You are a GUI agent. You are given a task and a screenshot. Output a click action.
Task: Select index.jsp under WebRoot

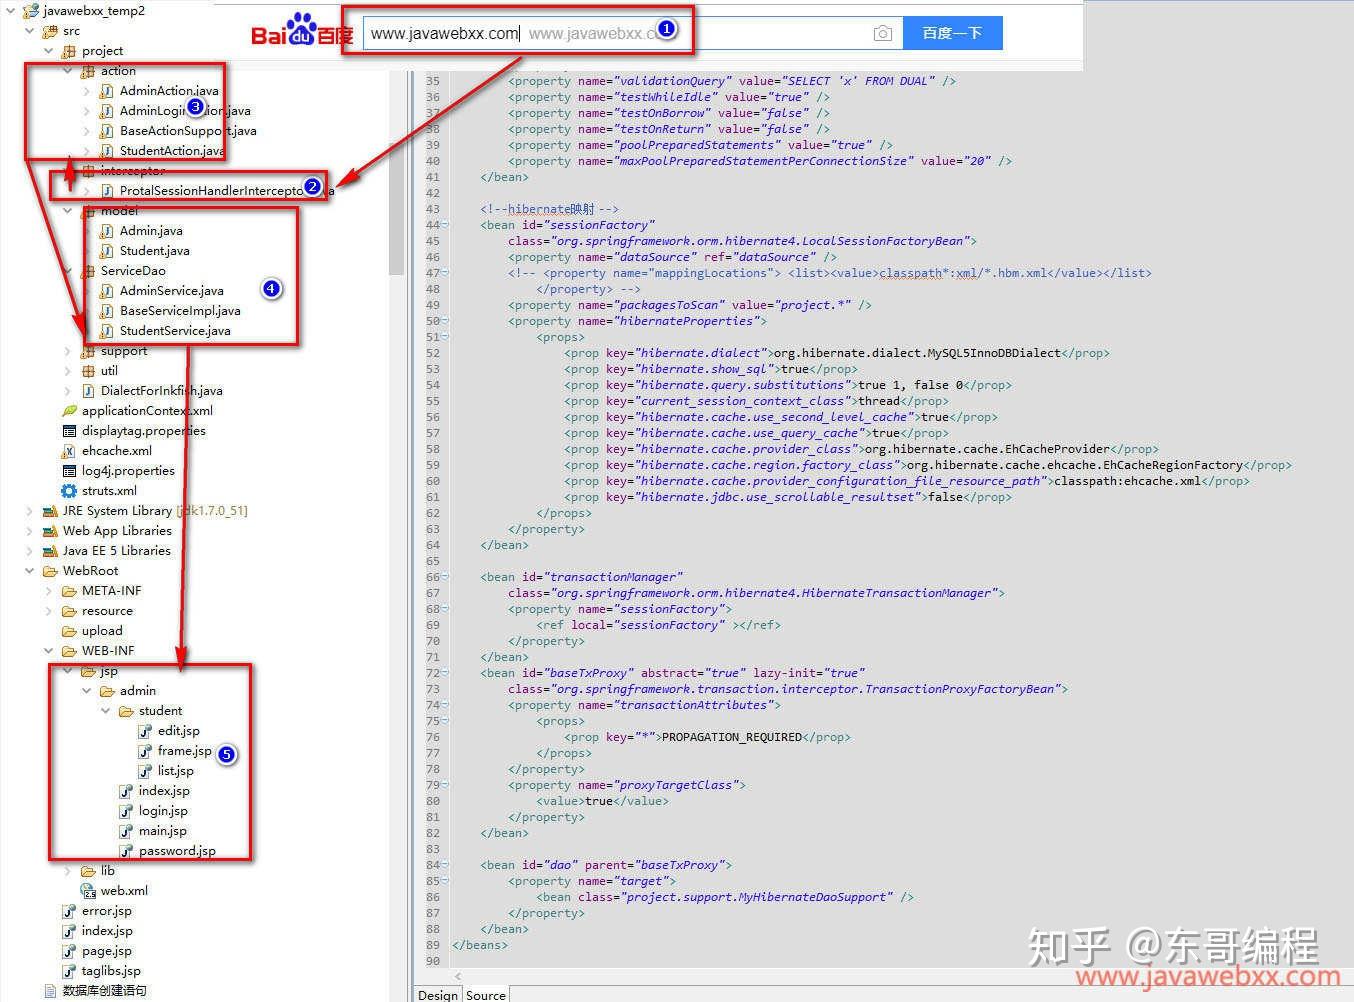tap(107, 931)
